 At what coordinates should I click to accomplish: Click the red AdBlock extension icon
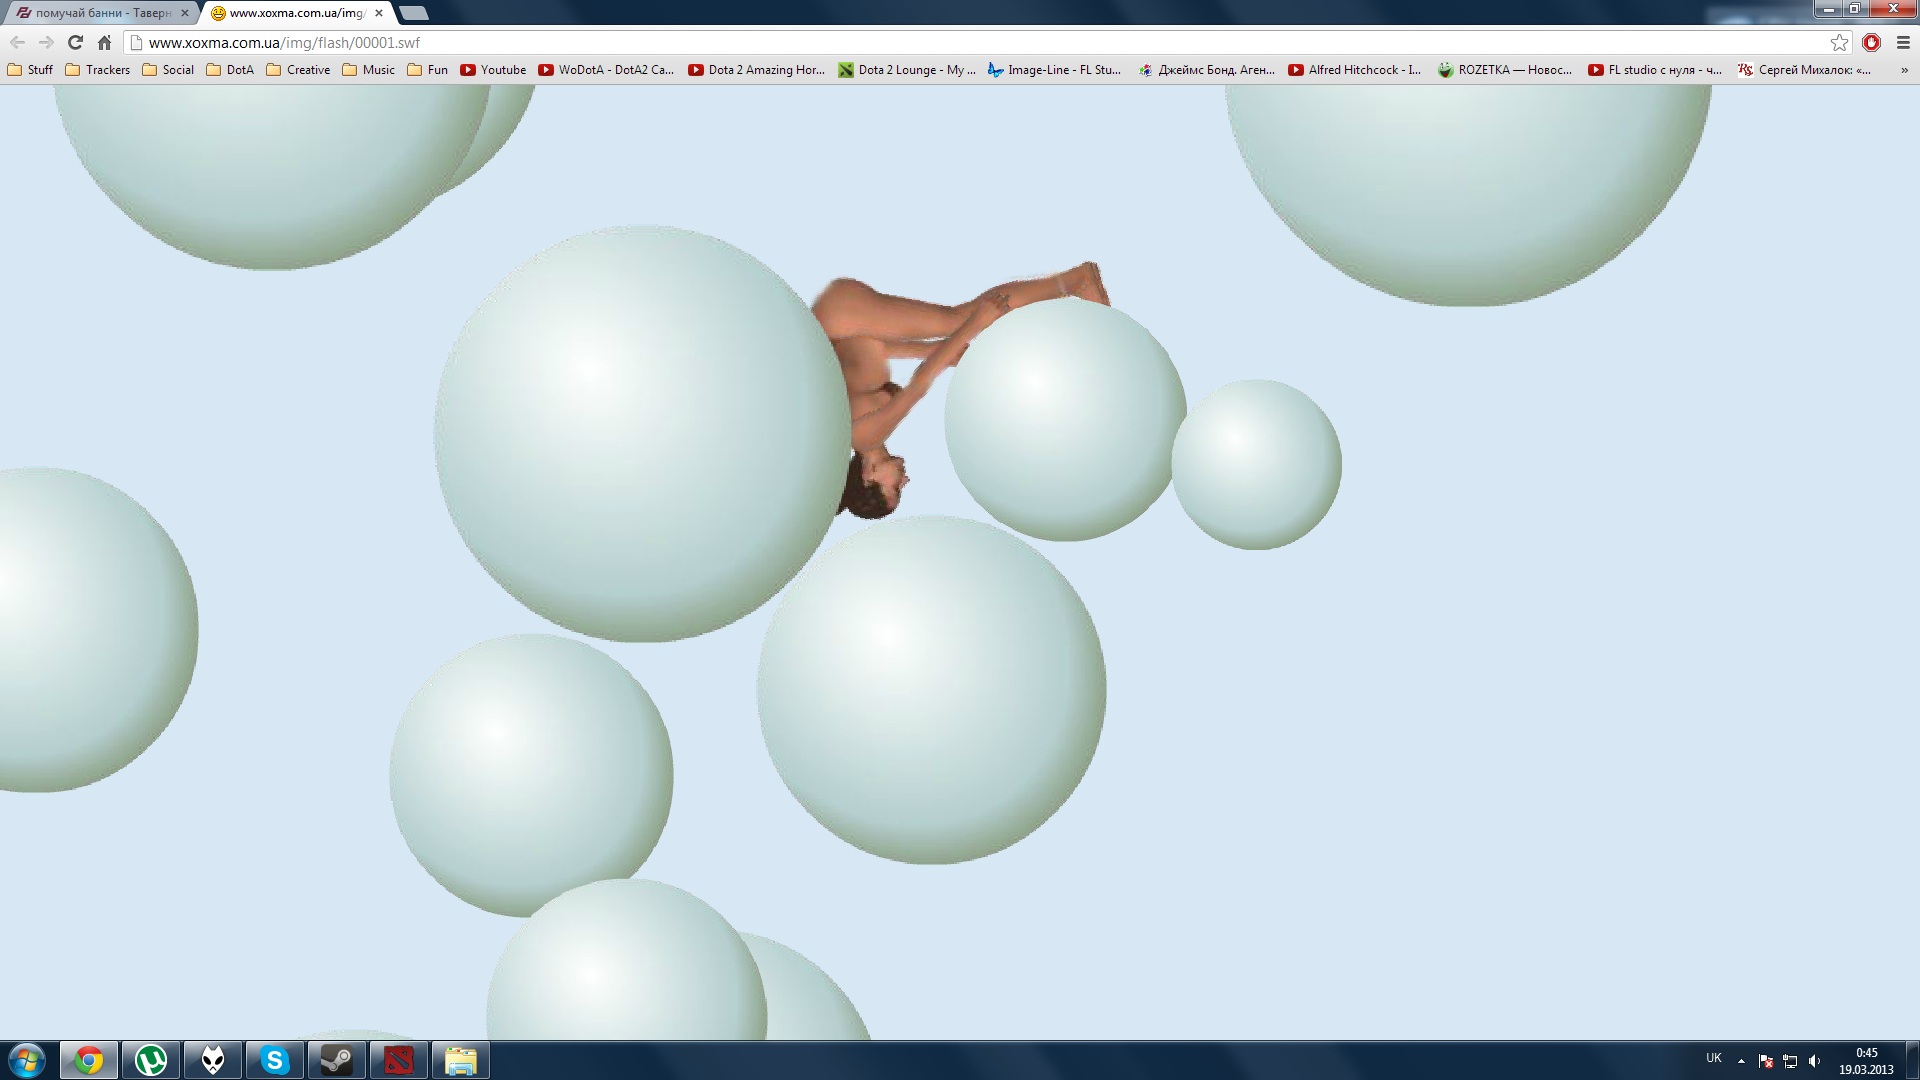coord(1871,42)
